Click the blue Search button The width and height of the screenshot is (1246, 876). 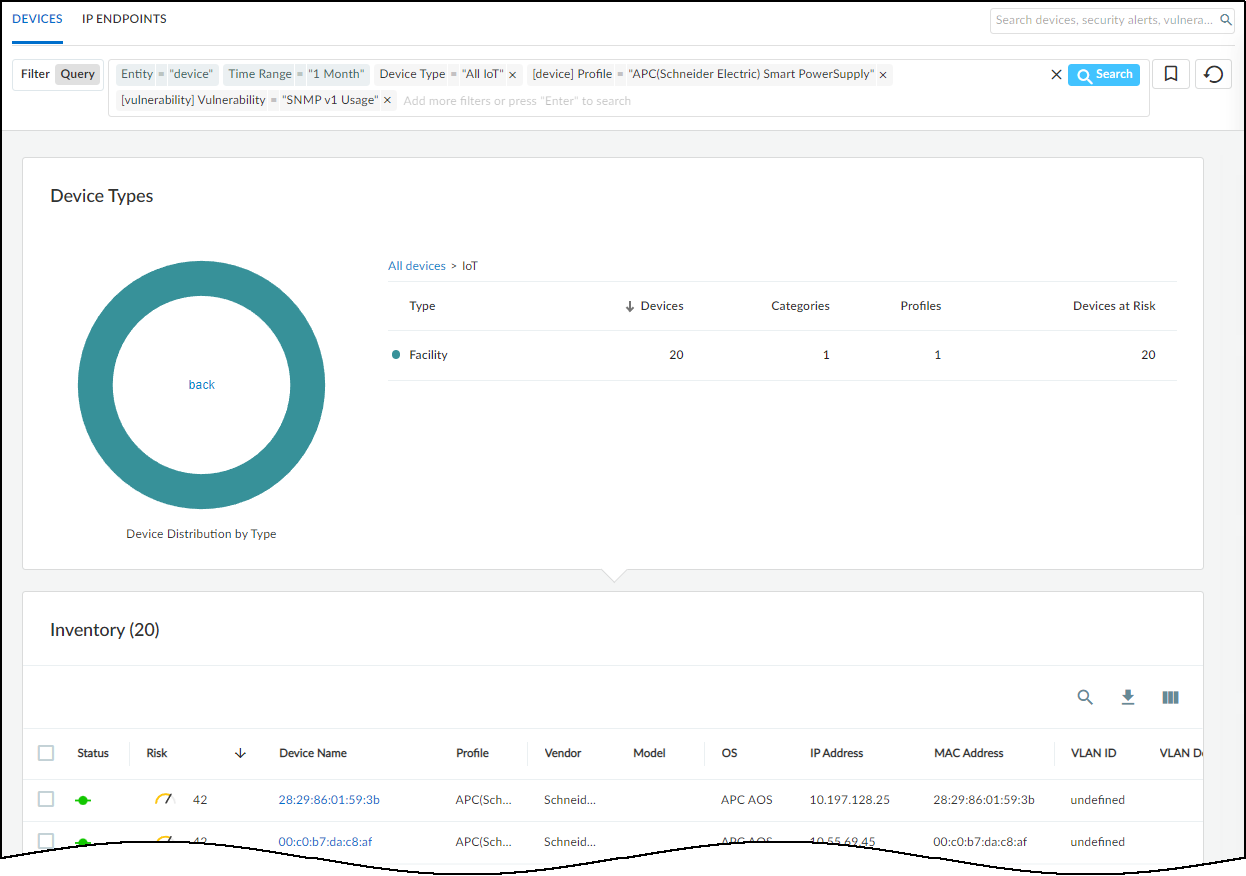click(1104, 75)
